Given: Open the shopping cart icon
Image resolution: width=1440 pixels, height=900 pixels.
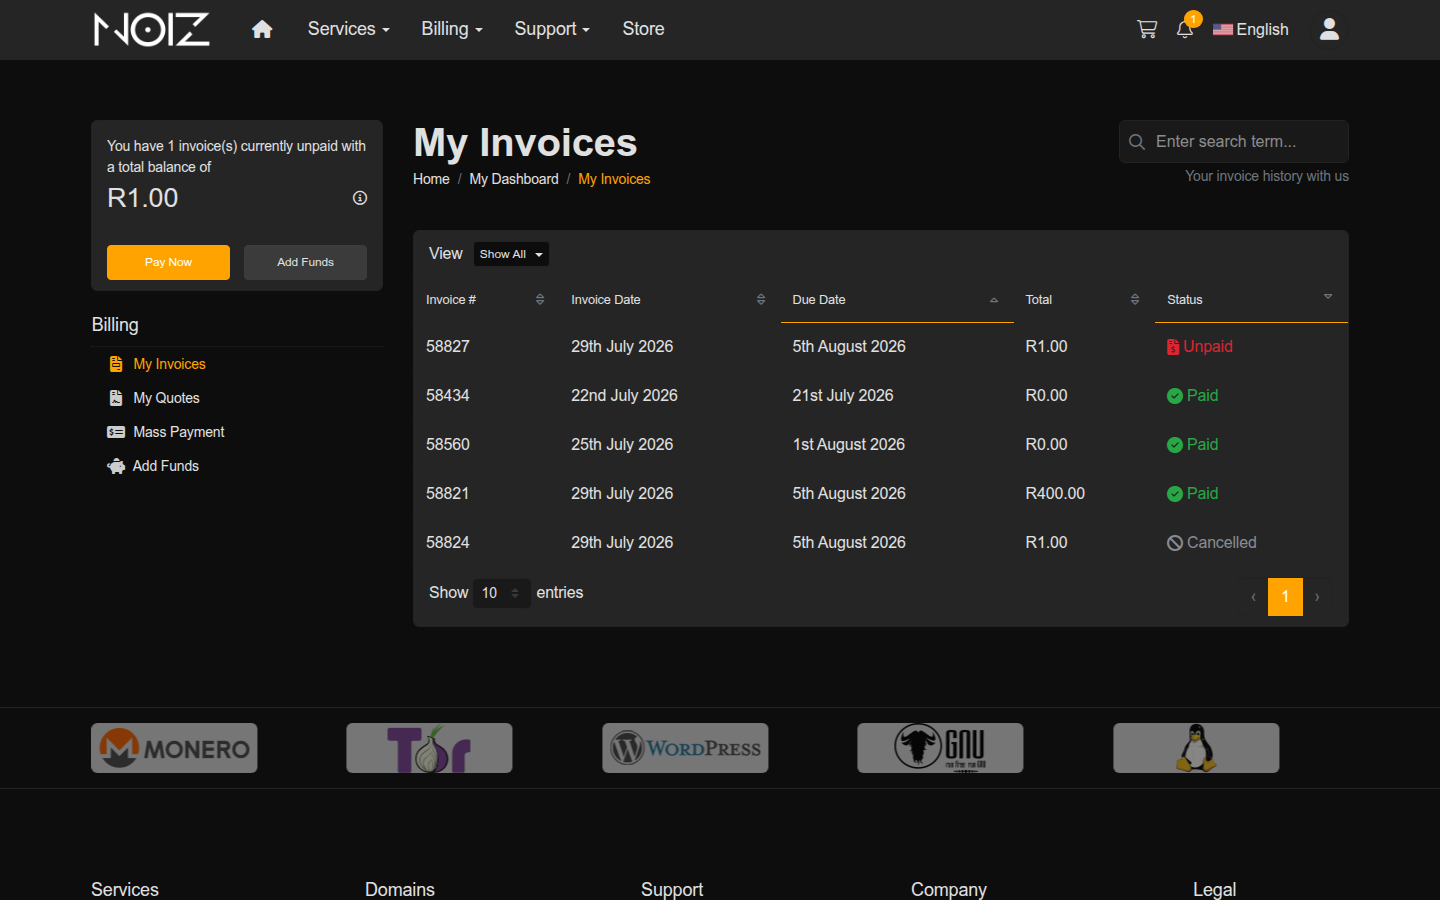Looking at the screenshot, I should [1147, 29].
